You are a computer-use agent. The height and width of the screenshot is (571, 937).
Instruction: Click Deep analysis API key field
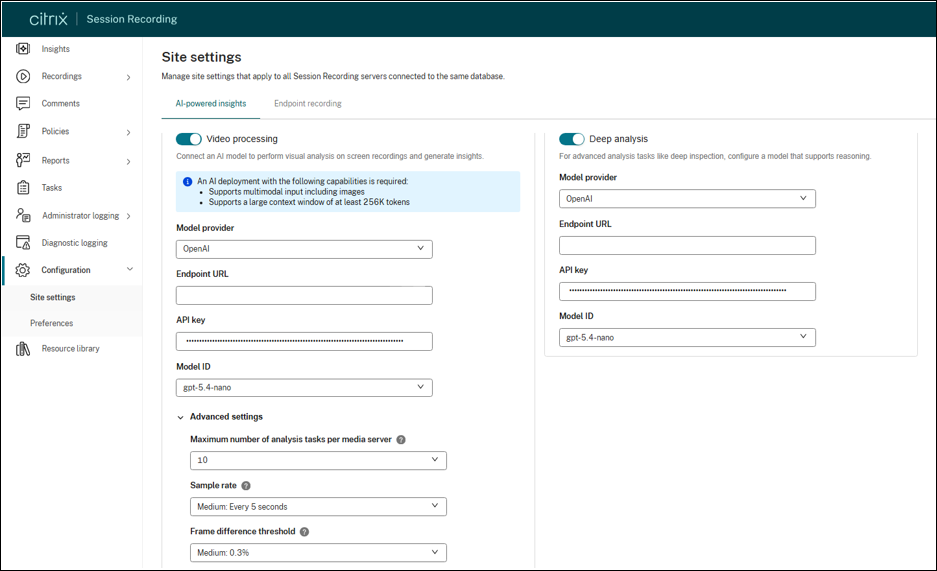[687, 291]
